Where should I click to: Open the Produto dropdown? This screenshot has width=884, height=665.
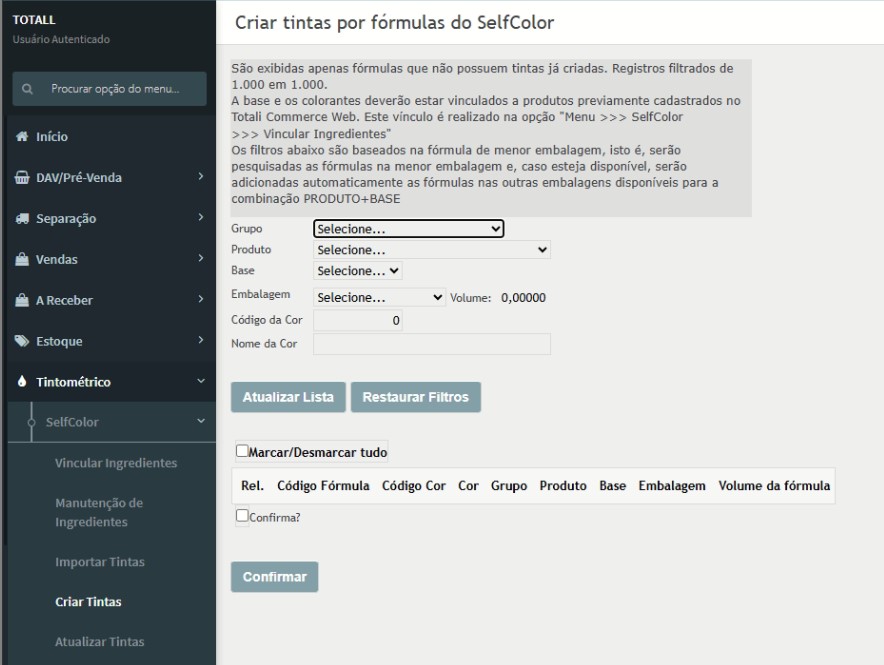pyautogui.click(x=432, y=250)
